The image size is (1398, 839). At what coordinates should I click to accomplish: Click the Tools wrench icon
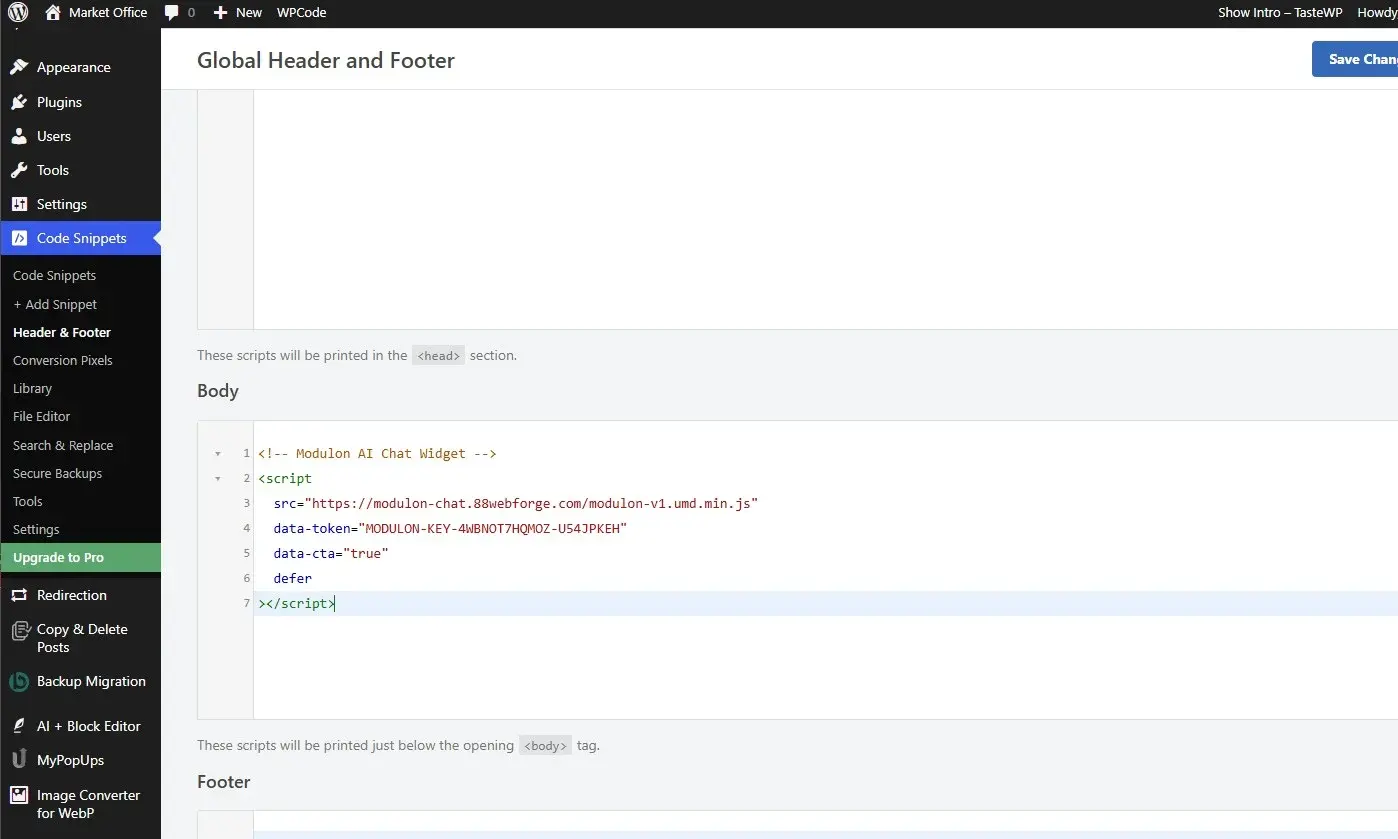19,170
